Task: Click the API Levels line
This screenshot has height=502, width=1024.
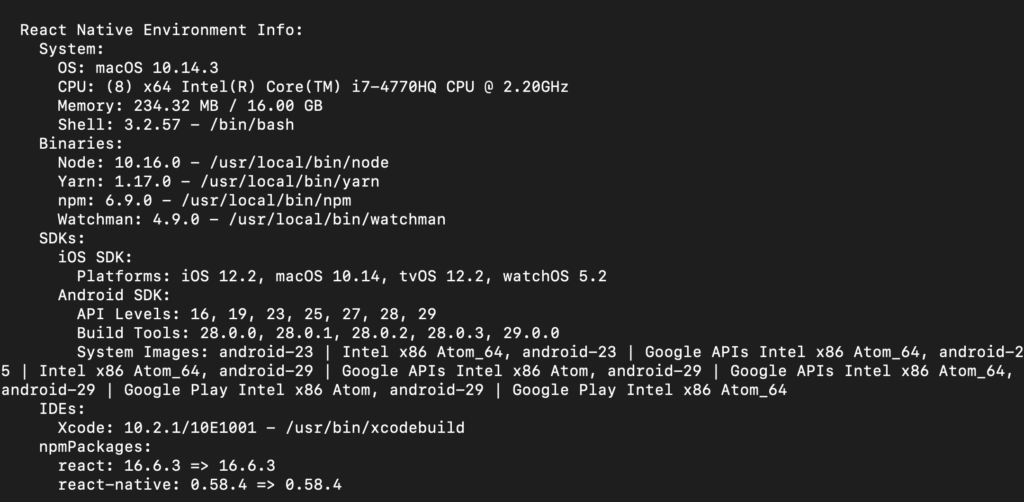Action: [256, 314]
